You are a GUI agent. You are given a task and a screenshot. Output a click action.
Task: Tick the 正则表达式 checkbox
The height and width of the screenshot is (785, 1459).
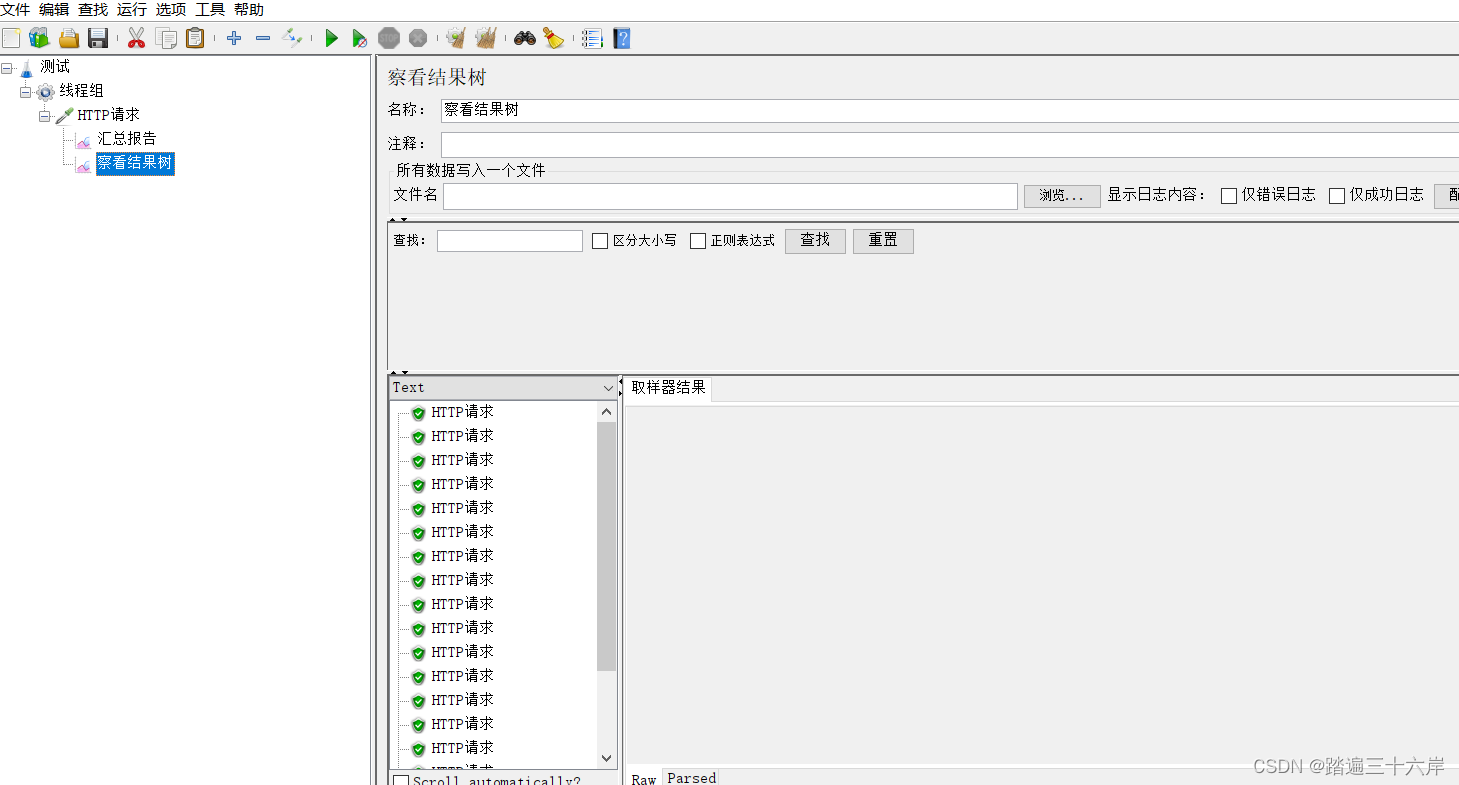[x=698, y=241]
